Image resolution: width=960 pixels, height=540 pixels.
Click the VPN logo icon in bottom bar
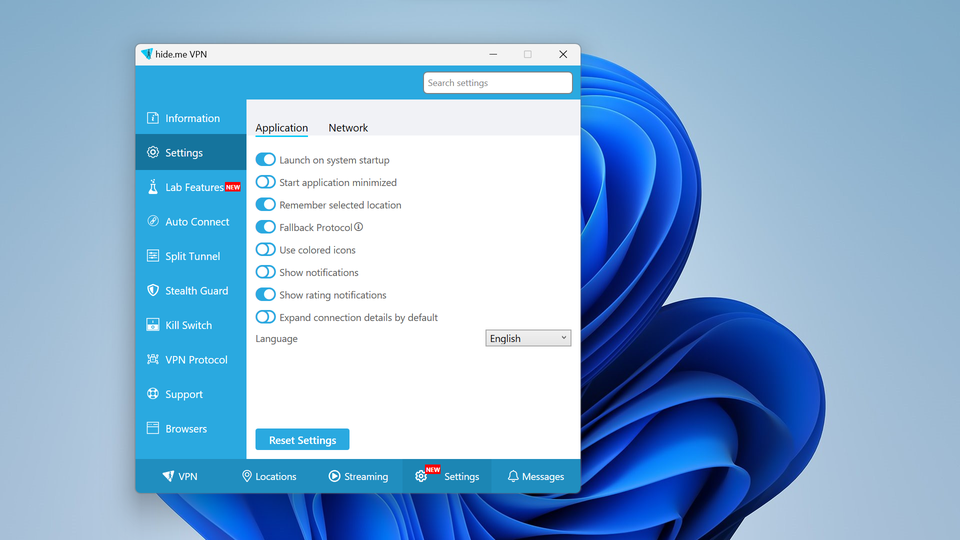(x=168, y=476)
